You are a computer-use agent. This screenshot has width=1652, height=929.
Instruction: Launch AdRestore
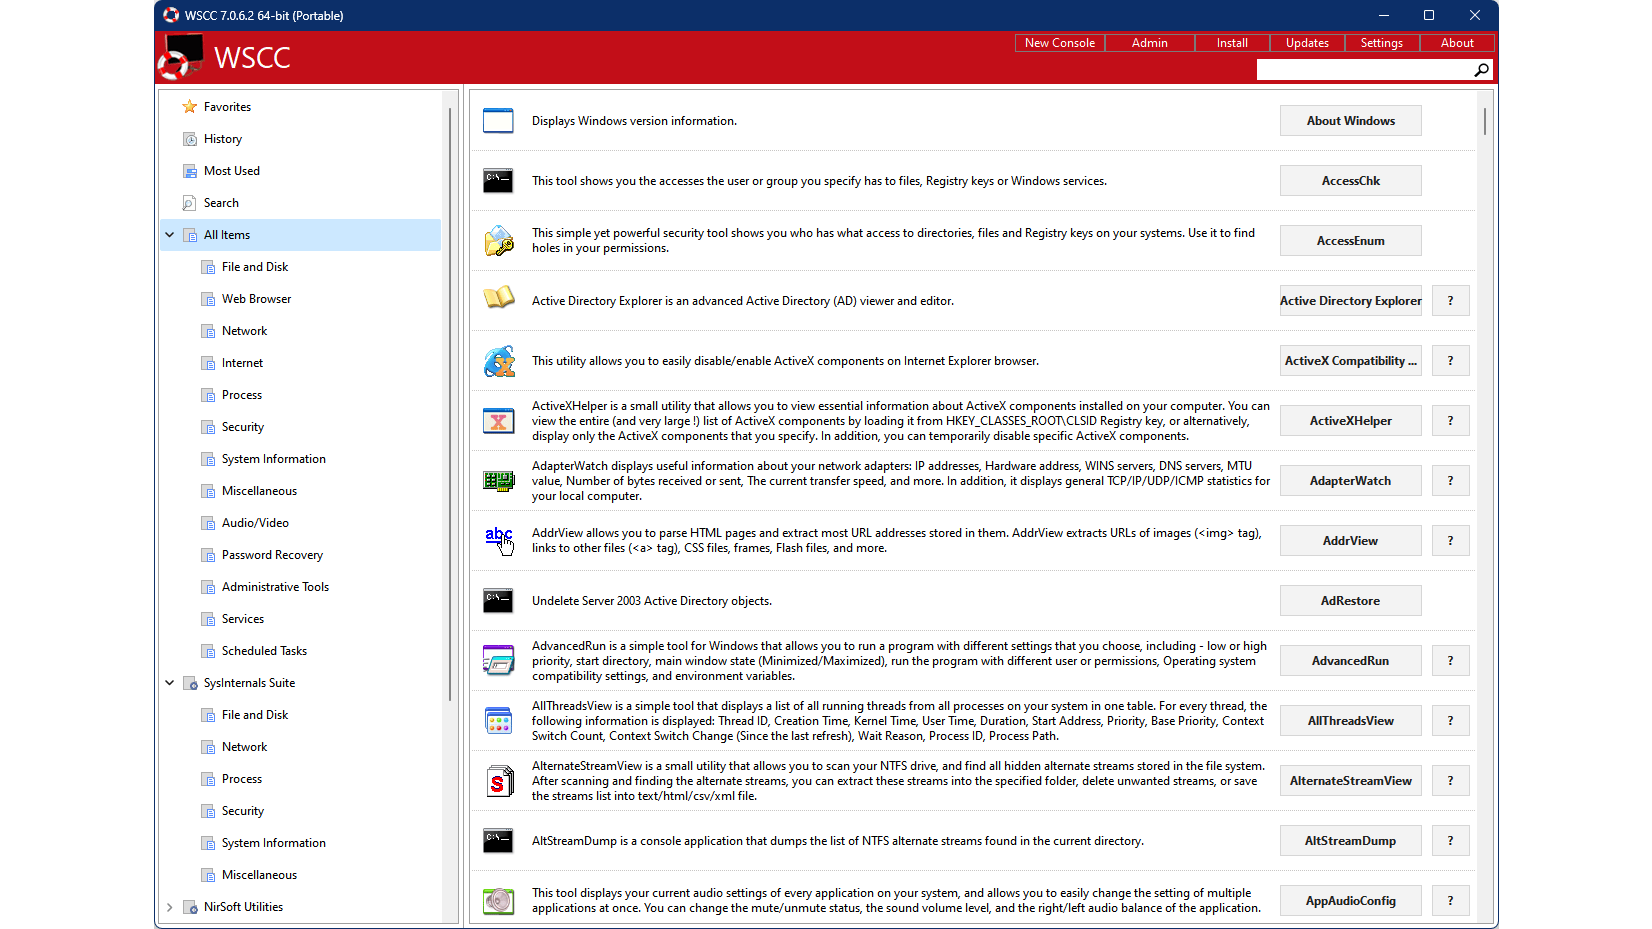tap(1350, 601)
